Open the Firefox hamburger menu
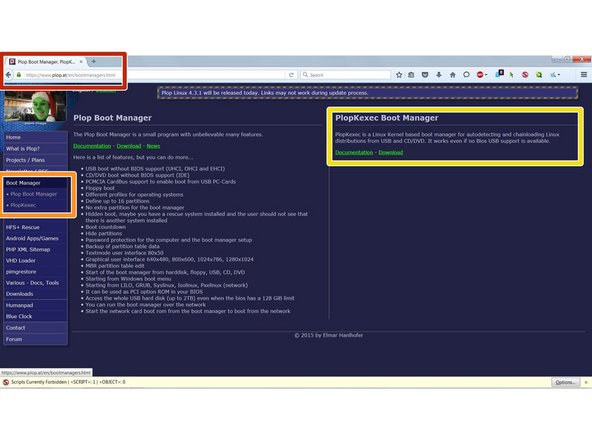Viewport: 592px width, 444px height. [x=584, y=75]
